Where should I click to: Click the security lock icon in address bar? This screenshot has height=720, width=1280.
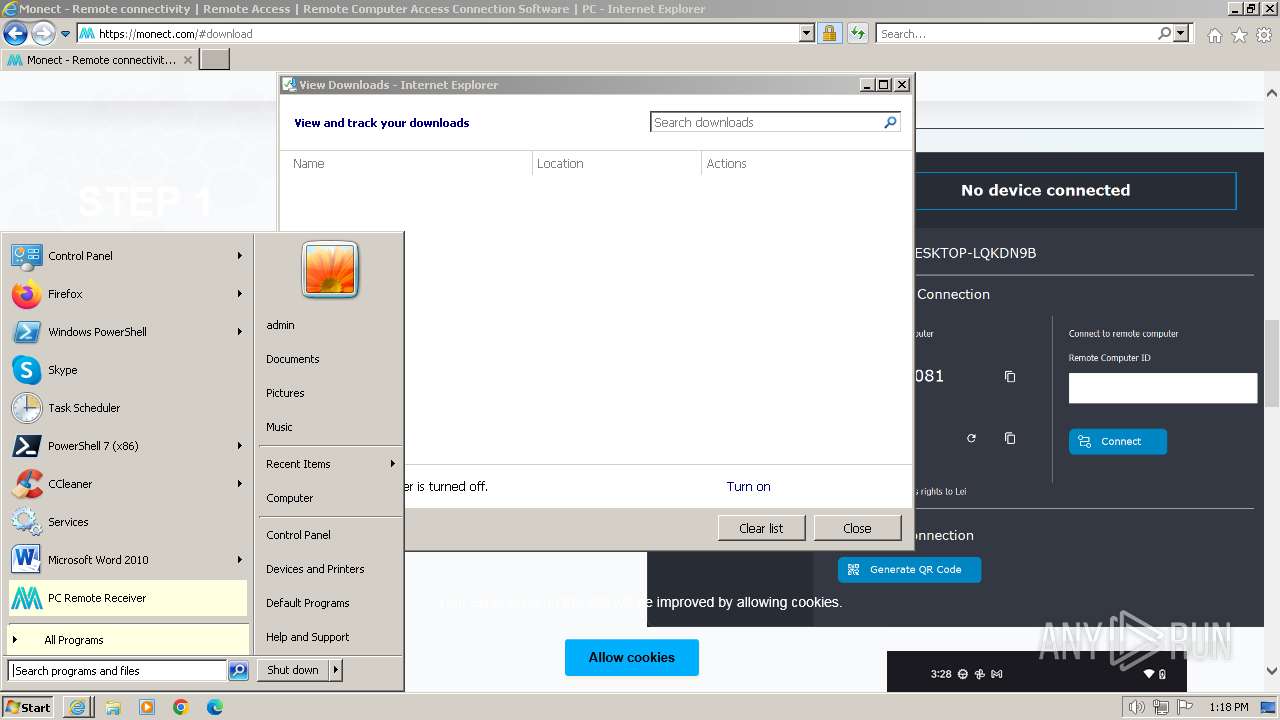829,33
